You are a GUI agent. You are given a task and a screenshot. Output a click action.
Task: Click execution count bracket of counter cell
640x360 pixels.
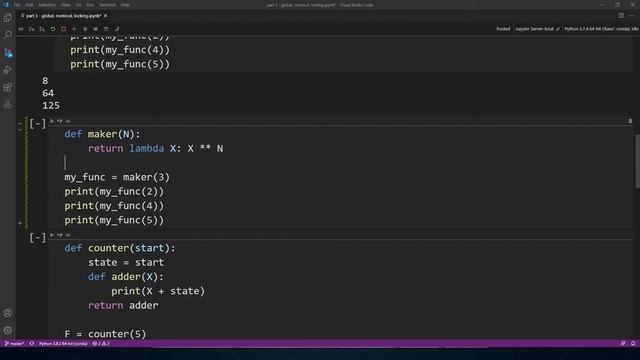(38, 238)
